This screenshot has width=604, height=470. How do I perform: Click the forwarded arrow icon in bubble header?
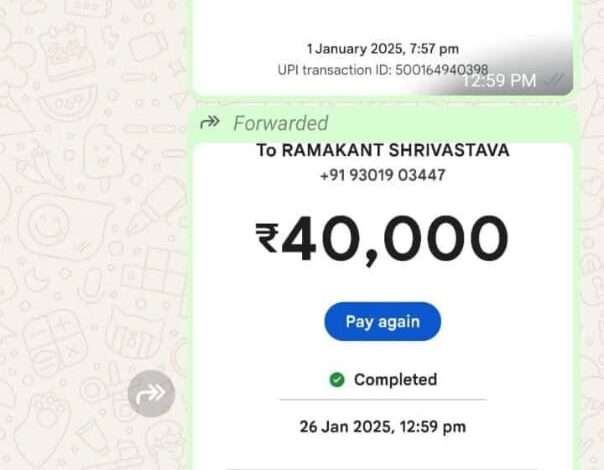pyautogui.click(x=210, y=123)
